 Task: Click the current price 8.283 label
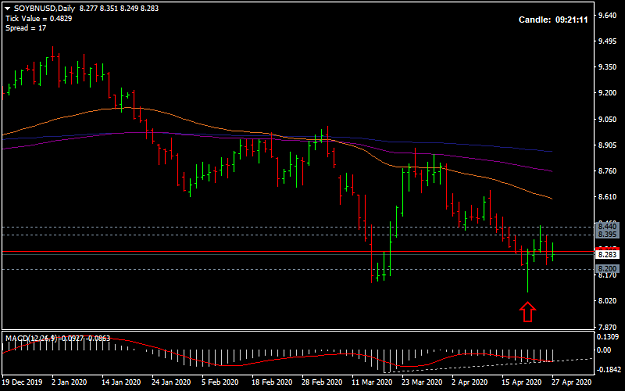(x=607, y=254)
